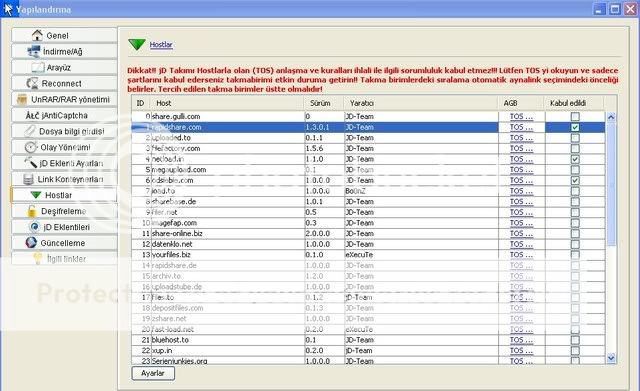Uncheck accepted checkbox for rapidshare.com
Screen dimensions: 640x391
[575, 127]
